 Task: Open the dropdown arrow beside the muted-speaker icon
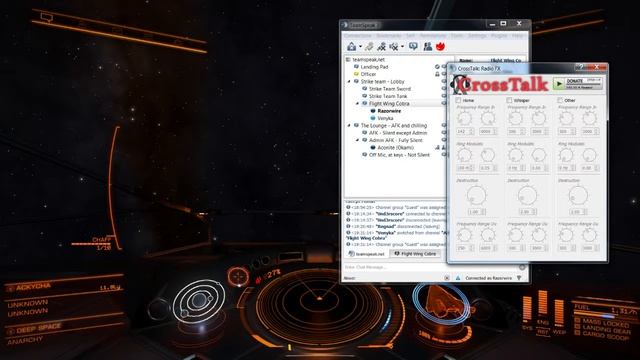(402, 47)
